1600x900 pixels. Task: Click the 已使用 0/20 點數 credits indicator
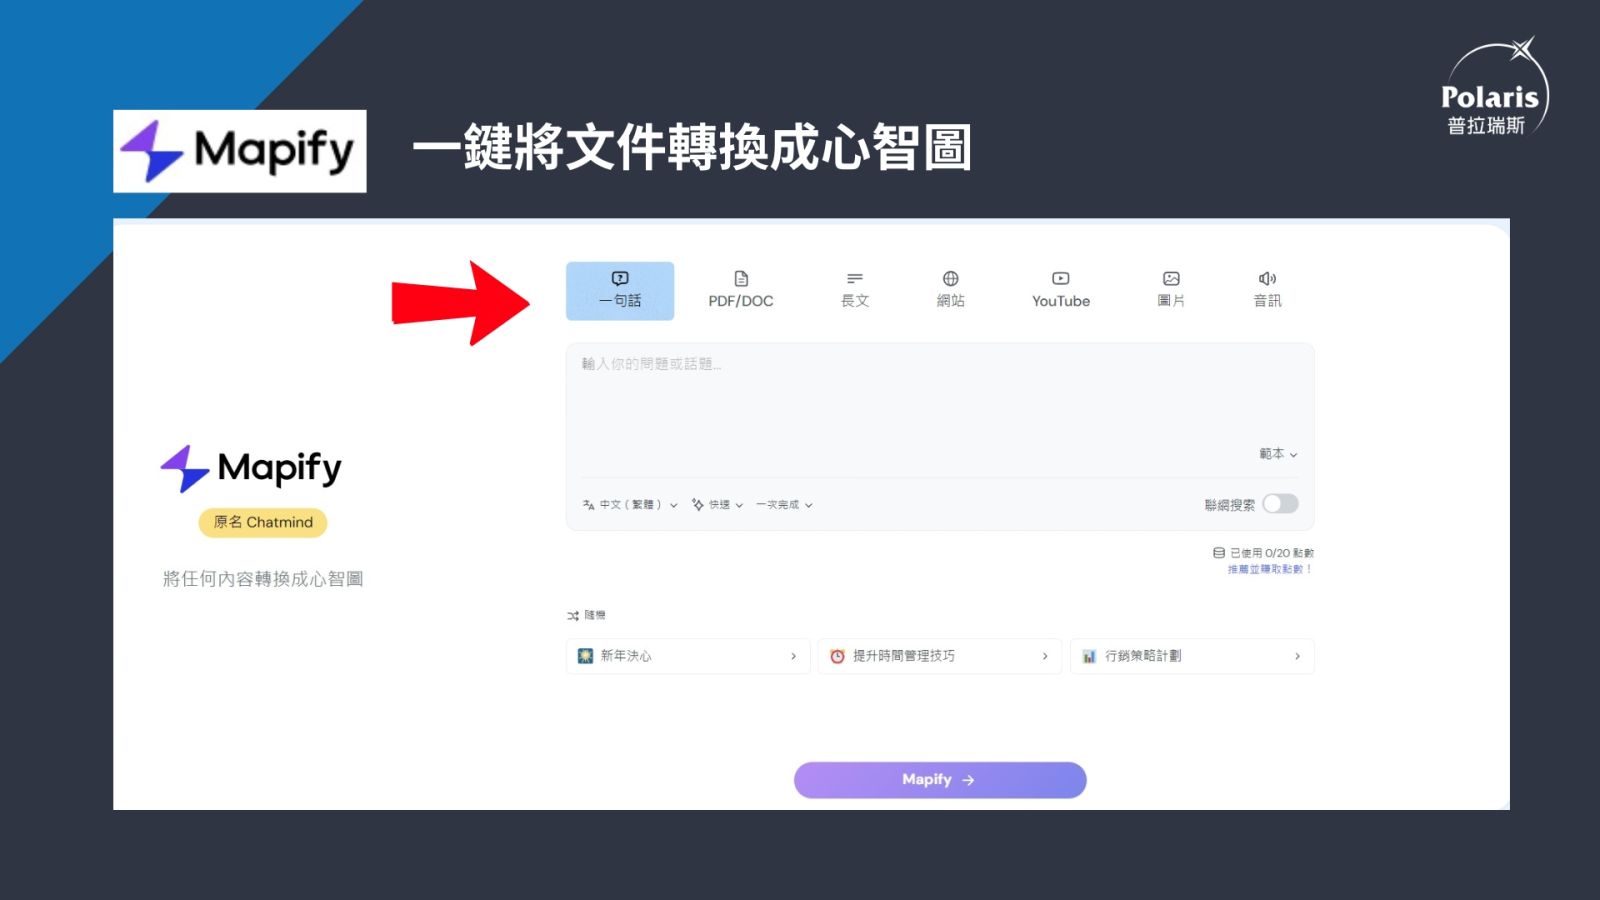(1263, 553)
